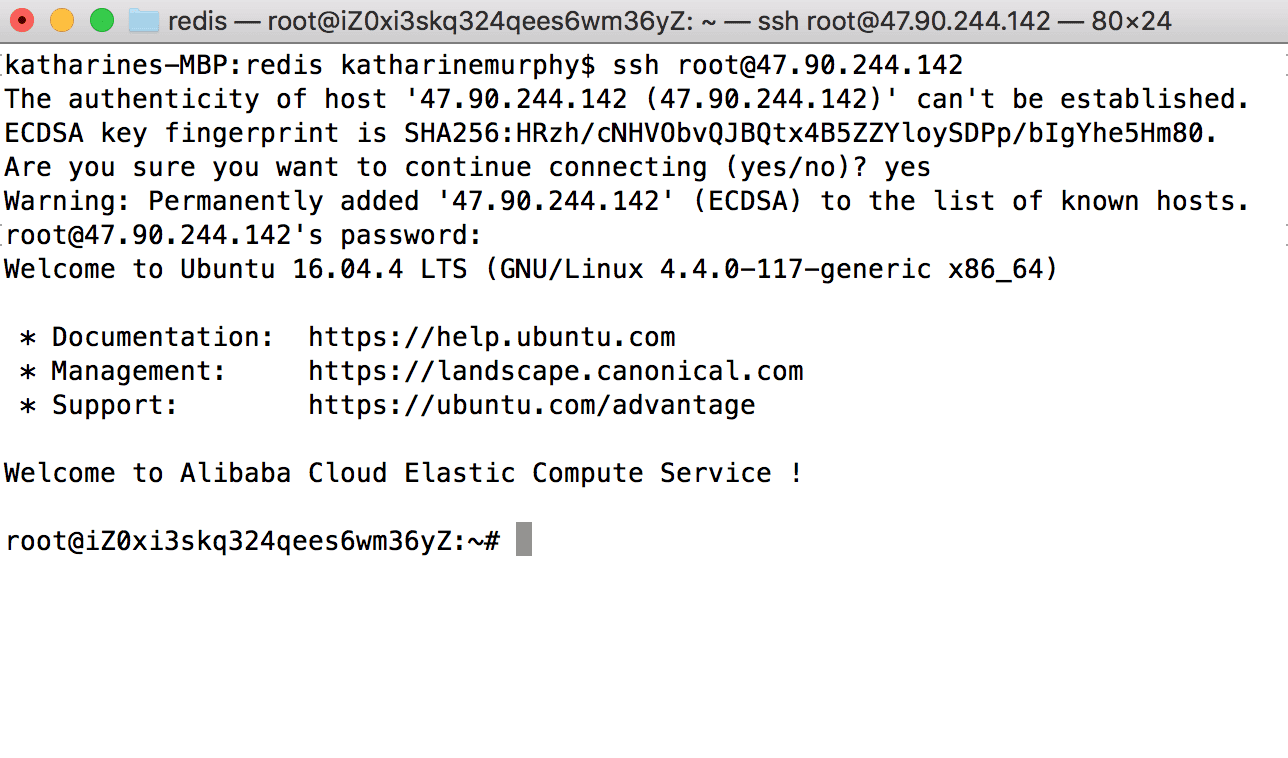Screen dimensions: 1288x758
Task: Click the Welcome to Alibaba Cloud line
Action: (x=403, y=473)
